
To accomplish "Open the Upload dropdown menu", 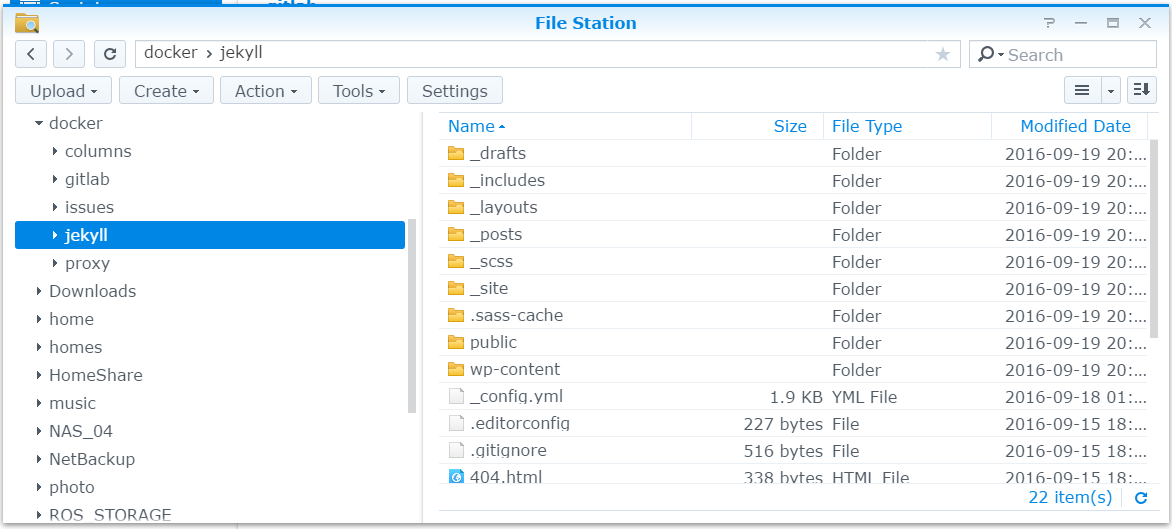I will [64, 90].
